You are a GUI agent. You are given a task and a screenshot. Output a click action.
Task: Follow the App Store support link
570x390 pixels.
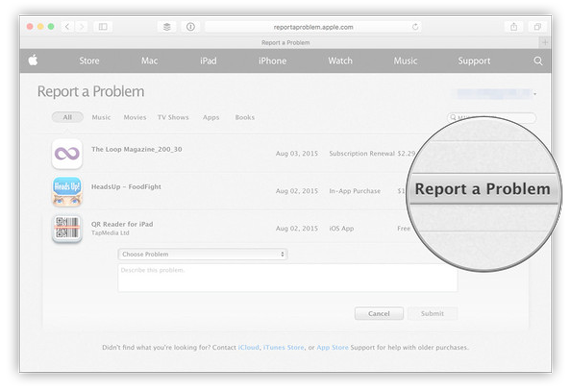point(332,347)
